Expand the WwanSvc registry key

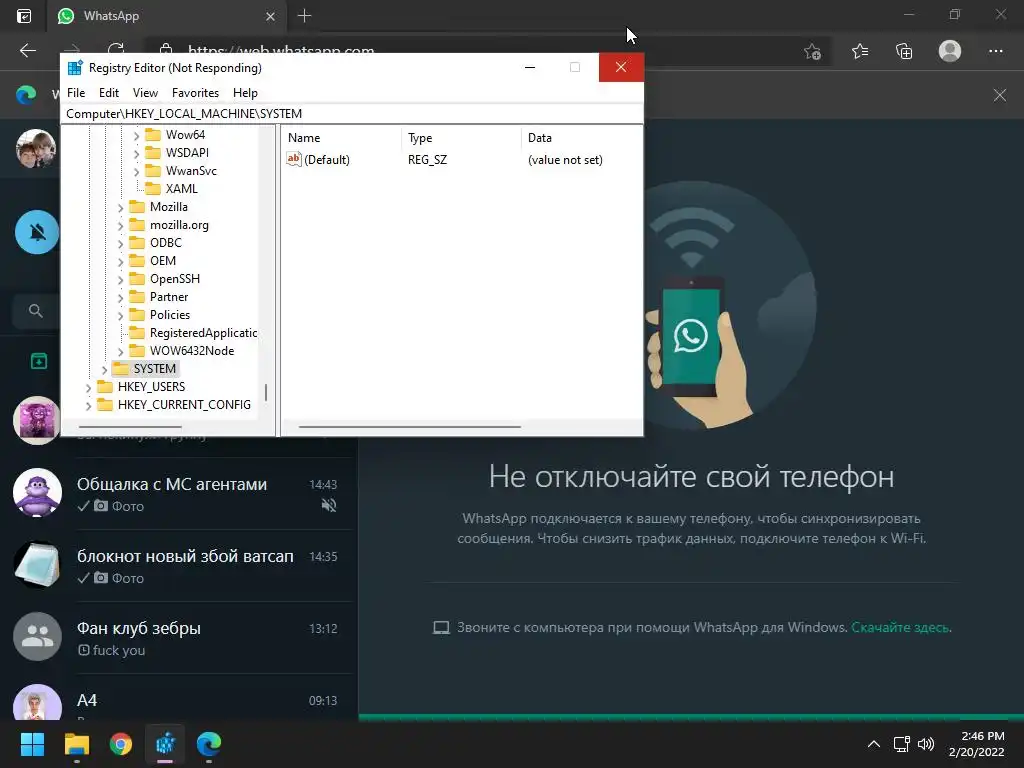[136, 171]
